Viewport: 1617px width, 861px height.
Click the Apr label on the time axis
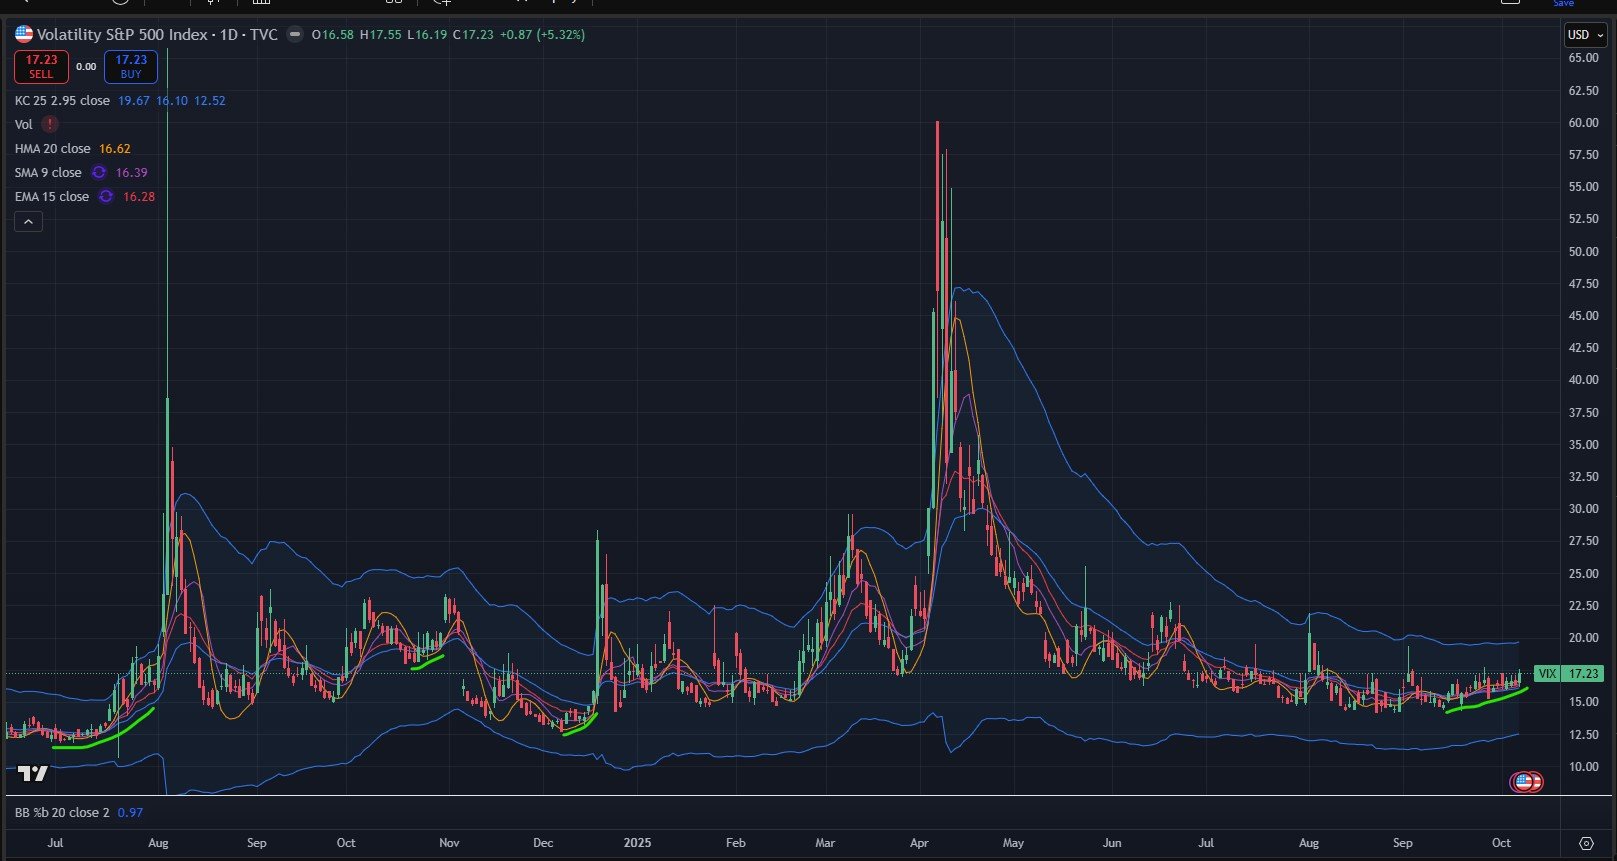click(x=919, y=843)
